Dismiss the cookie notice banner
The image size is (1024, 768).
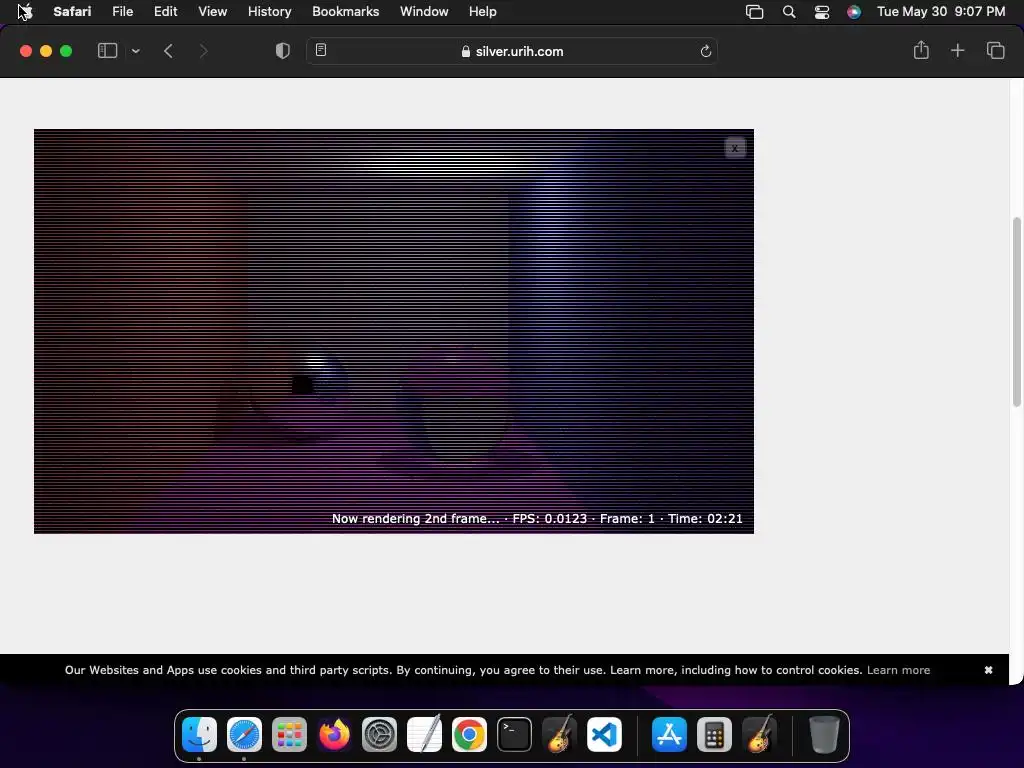988,670
